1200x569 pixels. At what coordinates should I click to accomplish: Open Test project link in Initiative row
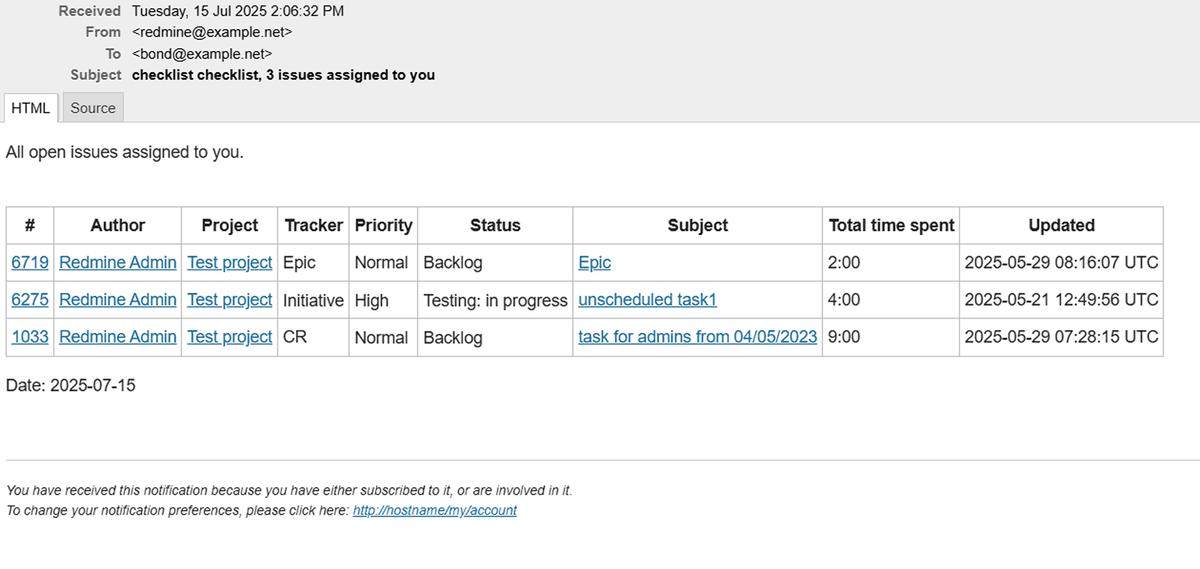(x=230, y=299)
